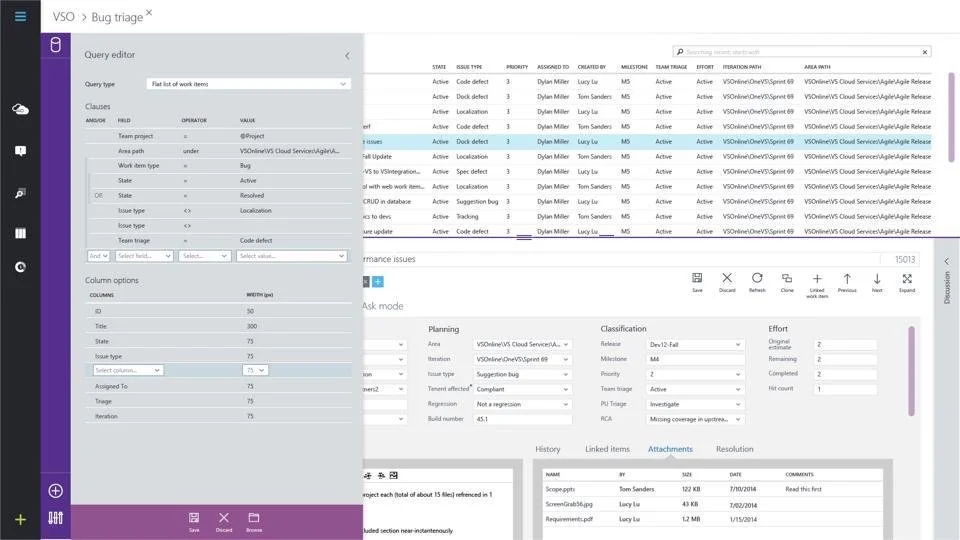Open the Query type dropdown
960x540 pixels.
click(x=249, y=84)
